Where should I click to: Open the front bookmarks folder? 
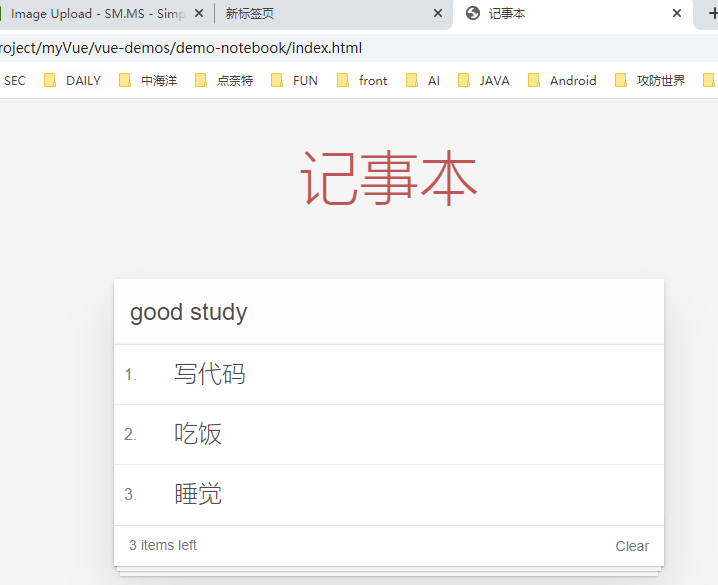pos(362,81)
